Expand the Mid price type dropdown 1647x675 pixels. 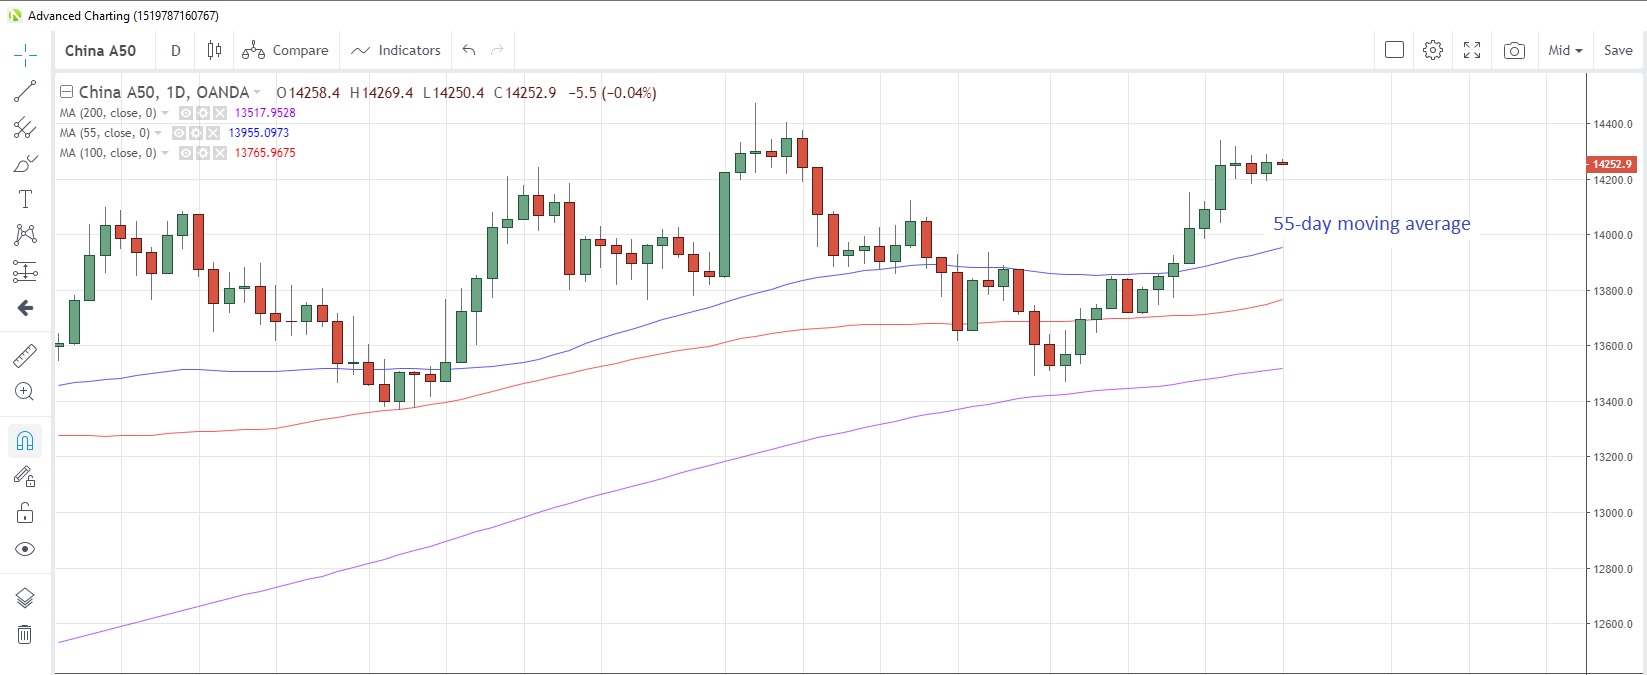1565,50
